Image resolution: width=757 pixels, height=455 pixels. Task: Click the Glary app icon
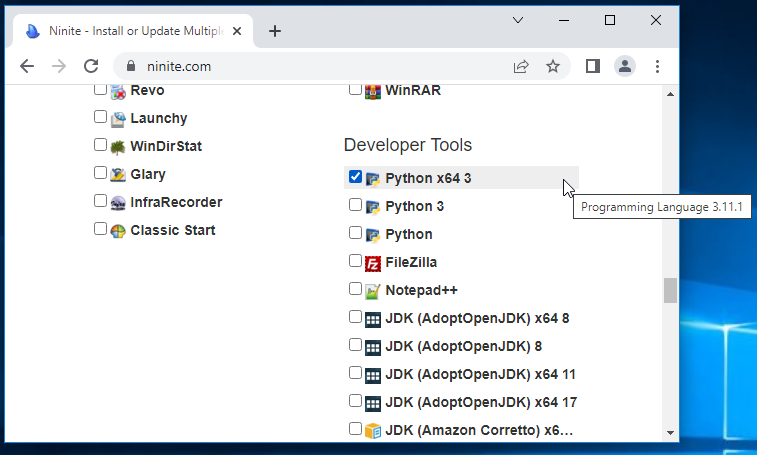tap(118, 175)
